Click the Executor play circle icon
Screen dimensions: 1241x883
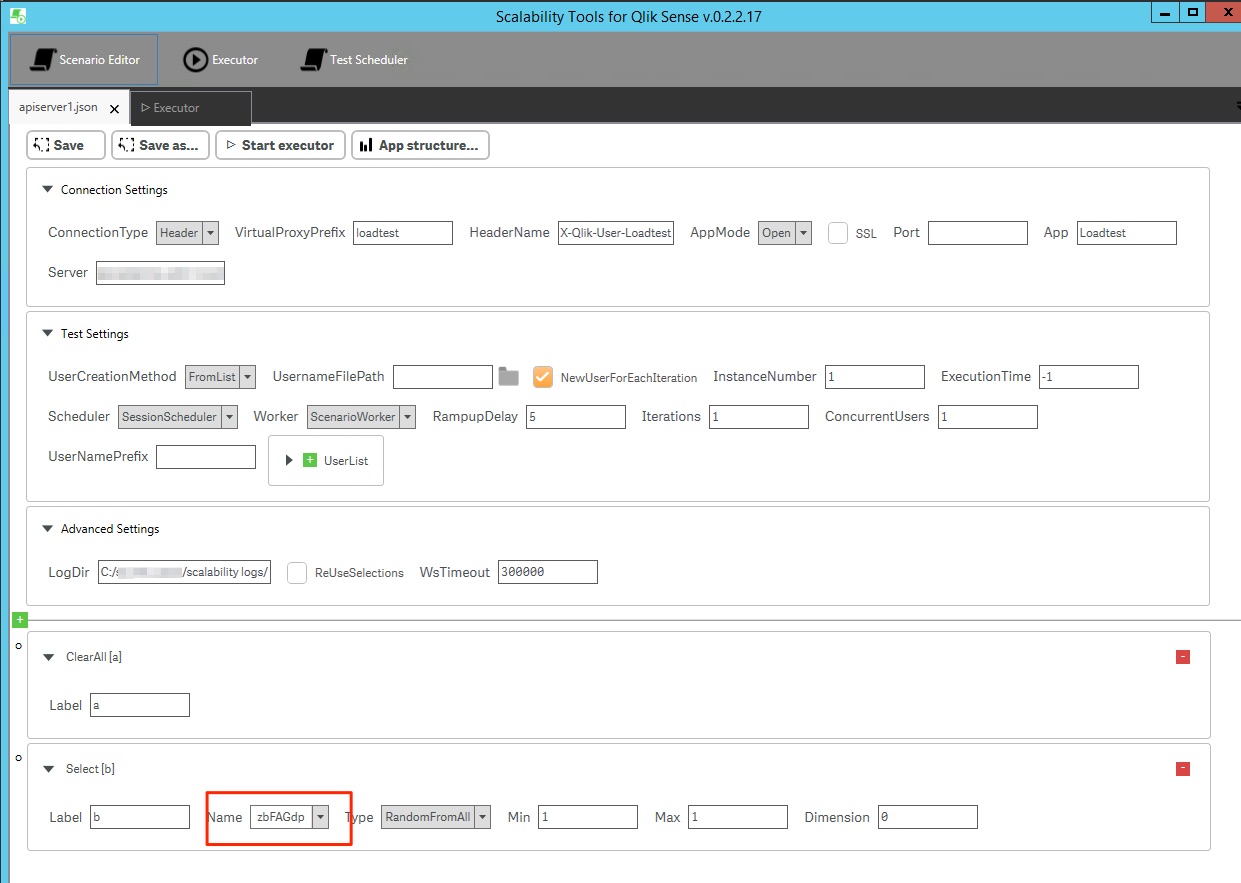[195, 60]
